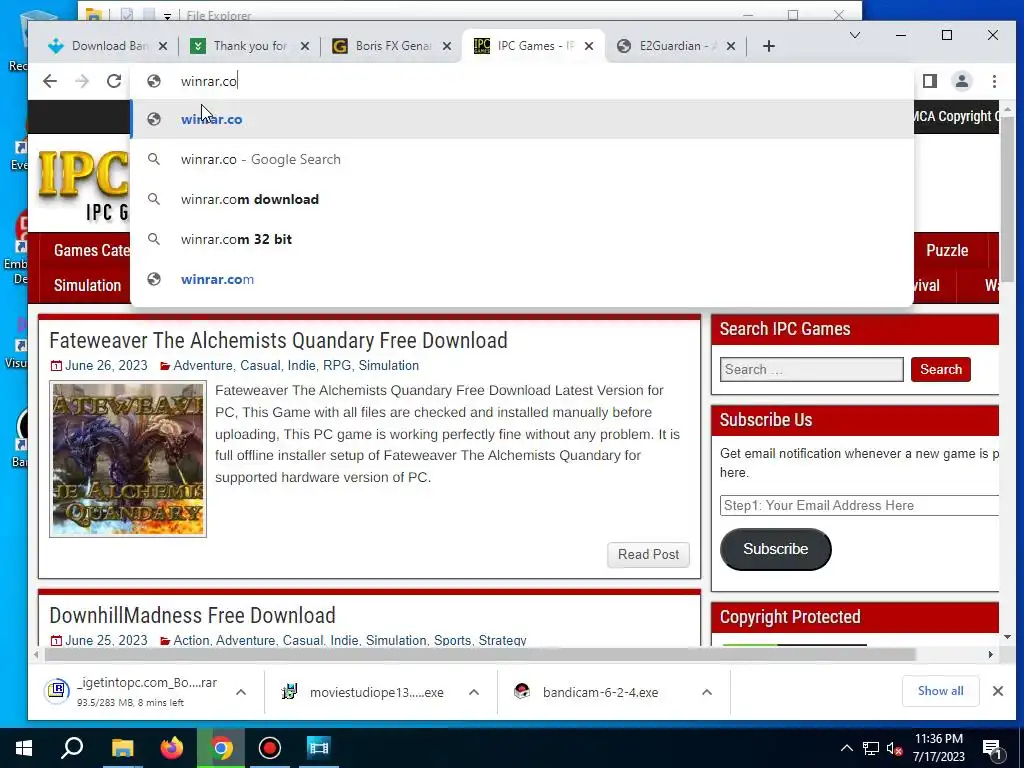
Task: Click the red Search button
Action: tap(940, 370)
